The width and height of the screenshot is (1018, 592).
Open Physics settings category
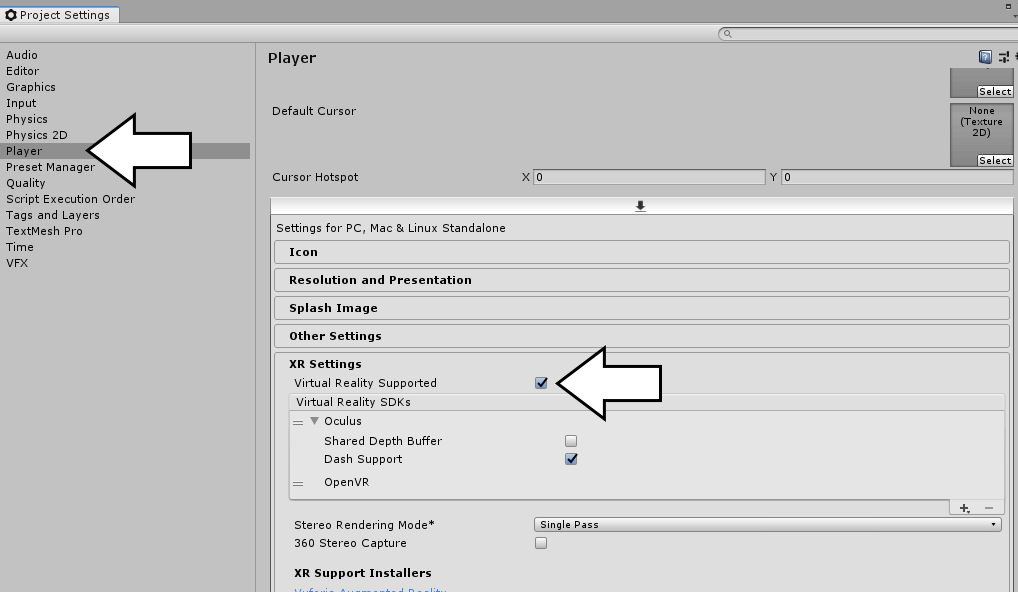pyautogui.click(x=27, y=119)
